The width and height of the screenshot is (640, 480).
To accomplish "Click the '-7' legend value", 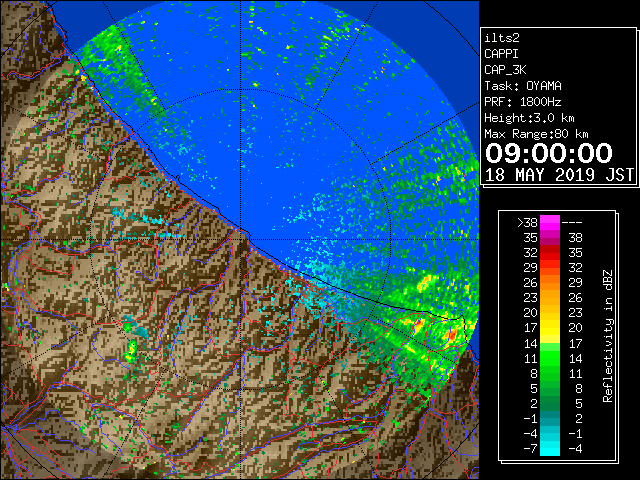I will [x=530, y=449].
